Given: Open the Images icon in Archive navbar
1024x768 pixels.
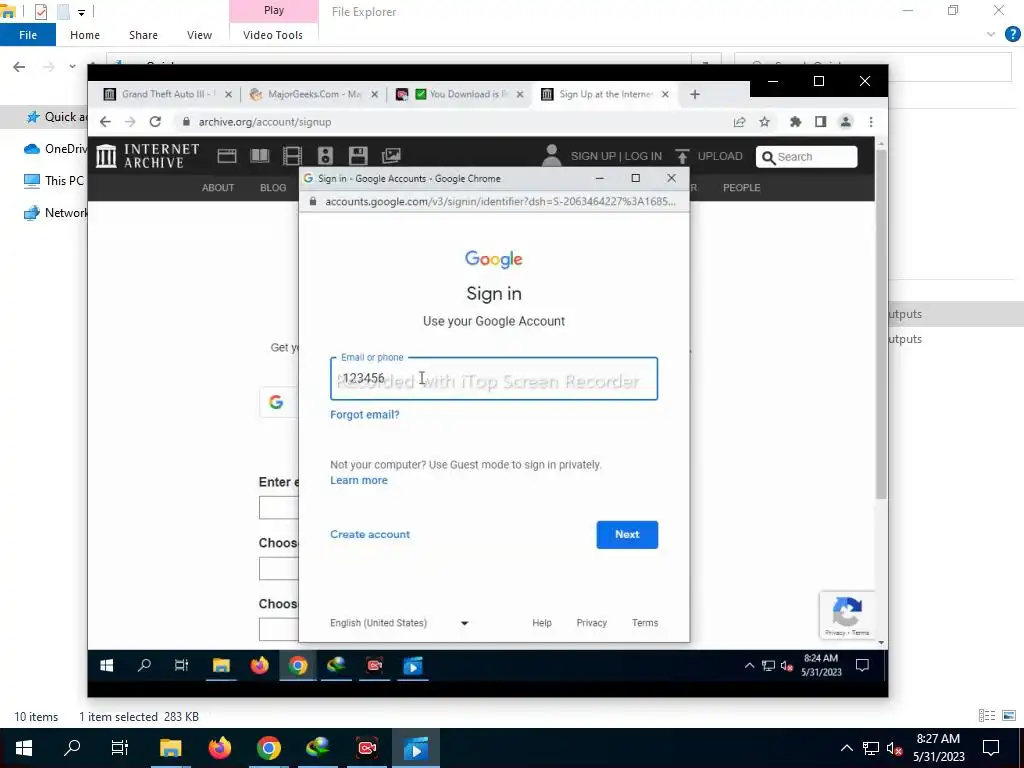Looking at the screenshot, I should 391,155.
